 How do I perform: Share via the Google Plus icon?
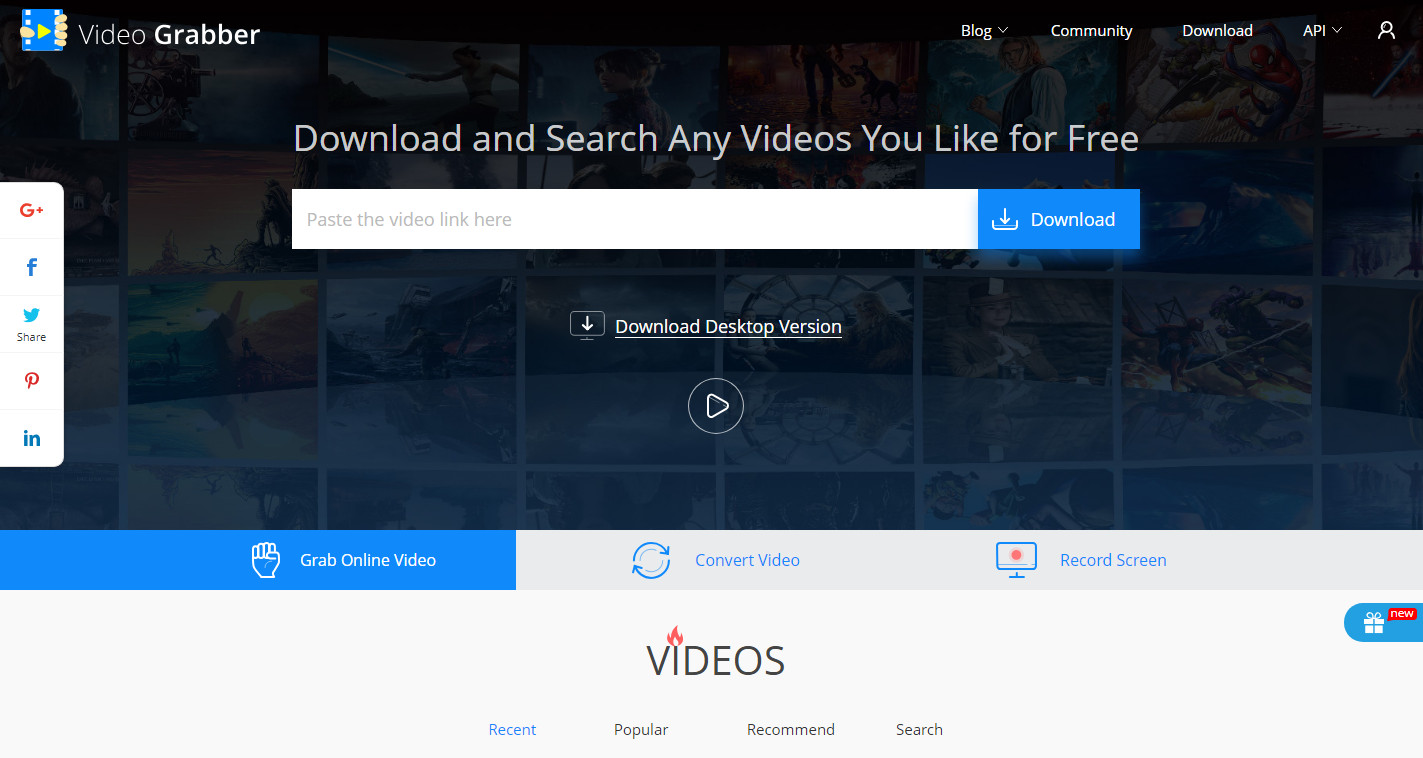point(32,210)
